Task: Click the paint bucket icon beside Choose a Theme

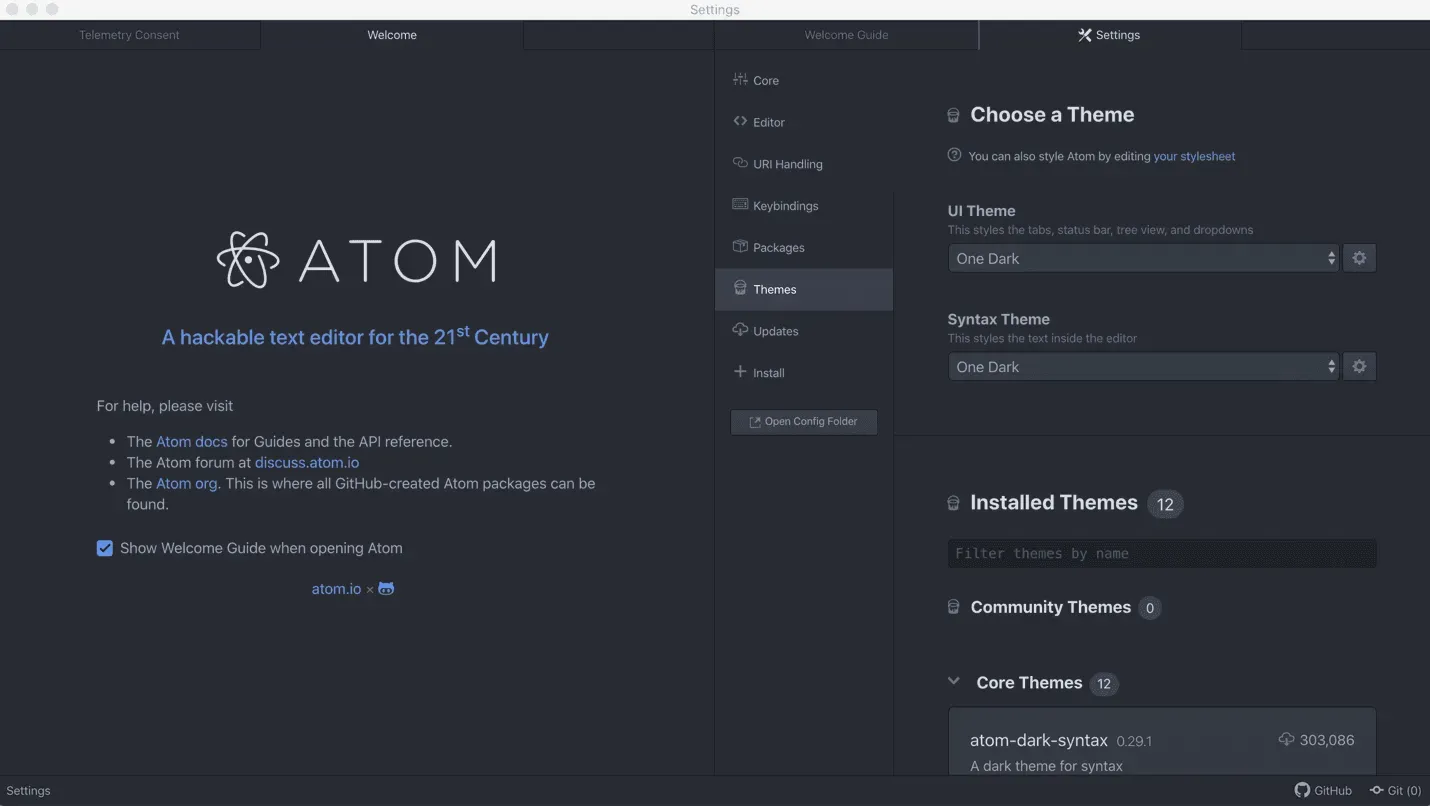Action: 953,115
